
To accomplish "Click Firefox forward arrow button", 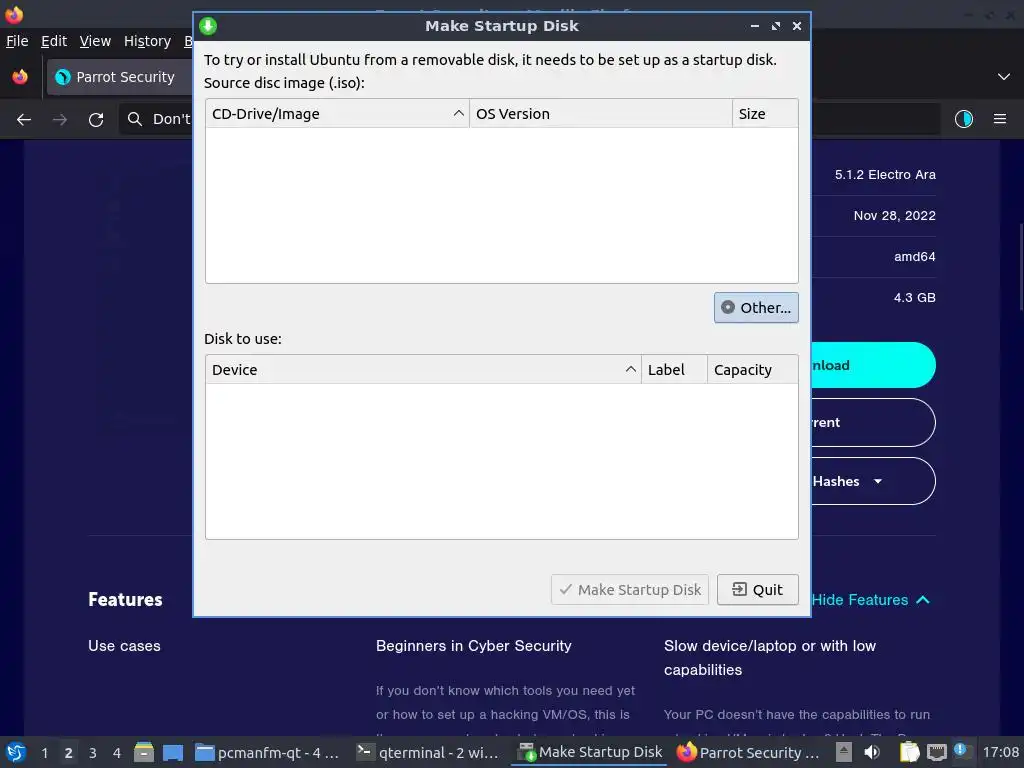I will (60, 120).
